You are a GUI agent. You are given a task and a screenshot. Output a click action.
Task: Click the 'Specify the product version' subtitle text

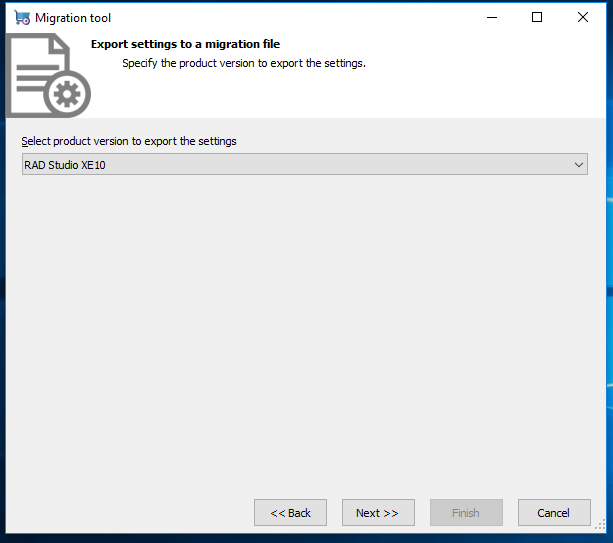coord(244,63)
